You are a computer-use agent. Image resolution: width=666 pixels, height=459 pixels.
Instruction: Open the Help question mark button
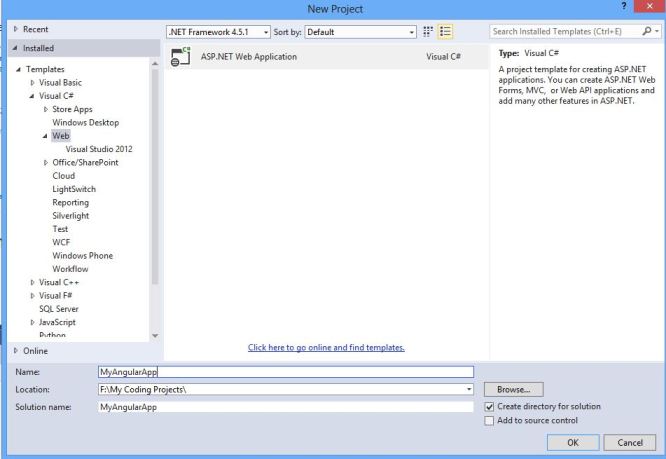point(624,6)
